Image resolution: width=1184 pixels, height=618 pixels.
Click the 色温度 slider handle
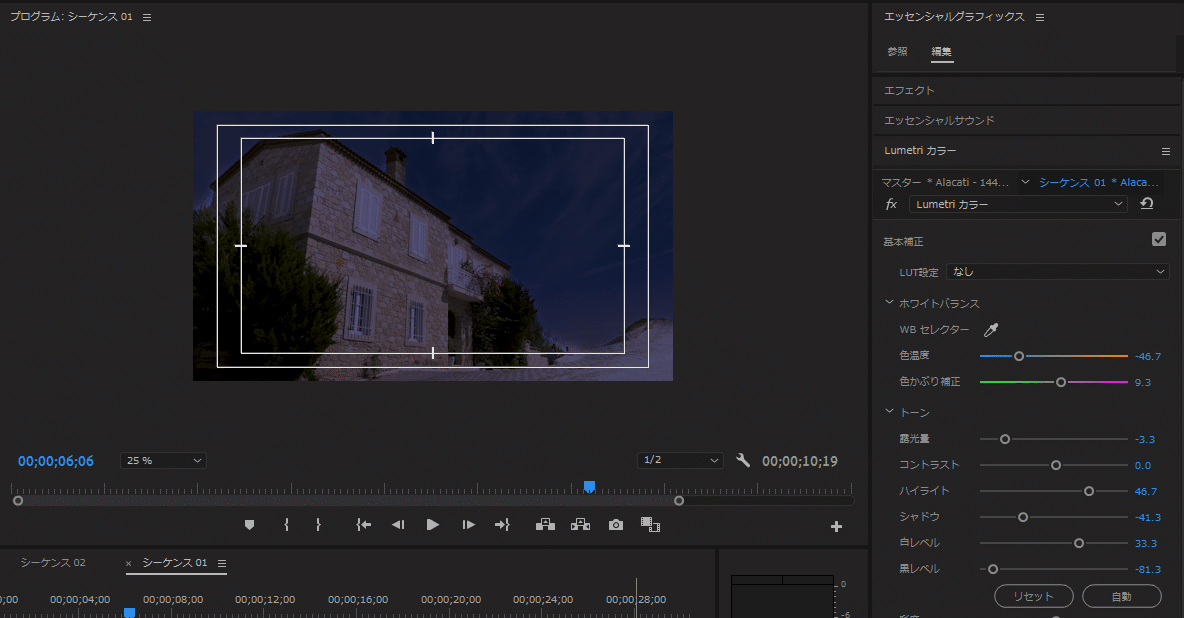1019,356
